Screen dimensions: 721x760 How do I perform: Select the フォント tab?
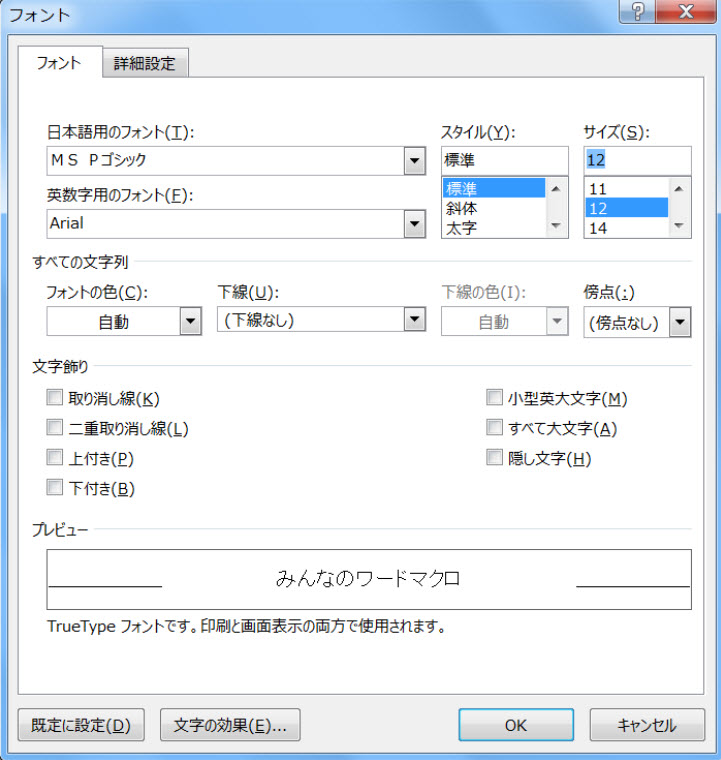(x=59, y=63)
